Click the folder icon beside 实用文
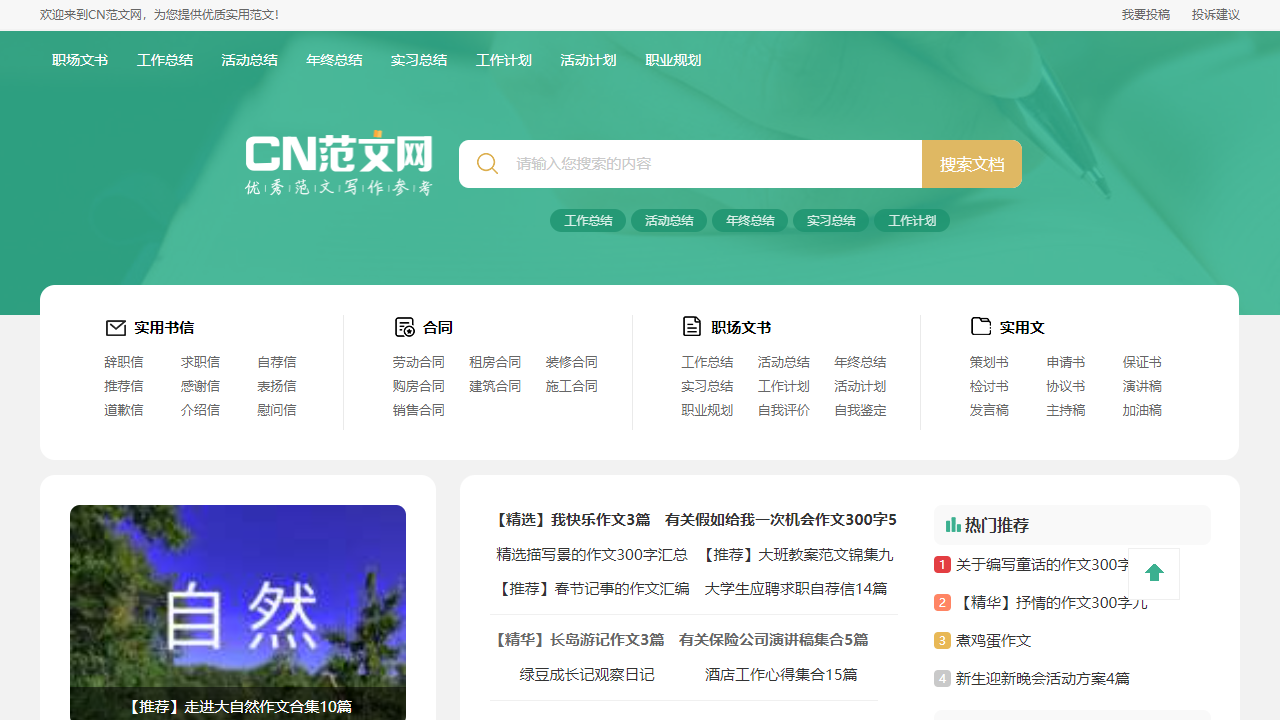This screenshot has height=720, width=1280. click(981, 326)
